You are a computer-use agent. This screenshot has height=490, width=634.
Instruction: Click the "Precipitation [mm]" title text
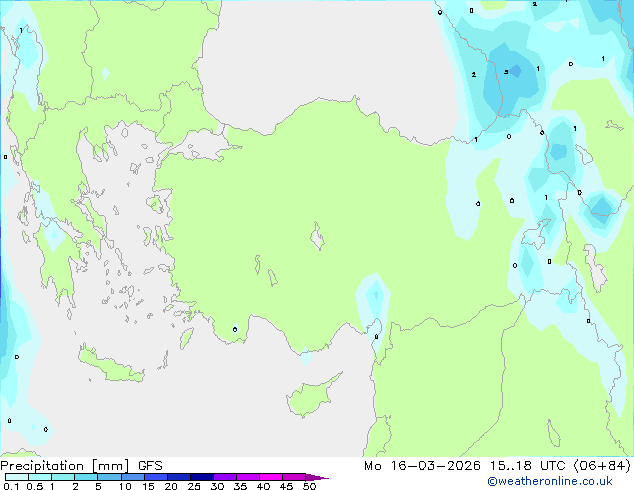65,466
